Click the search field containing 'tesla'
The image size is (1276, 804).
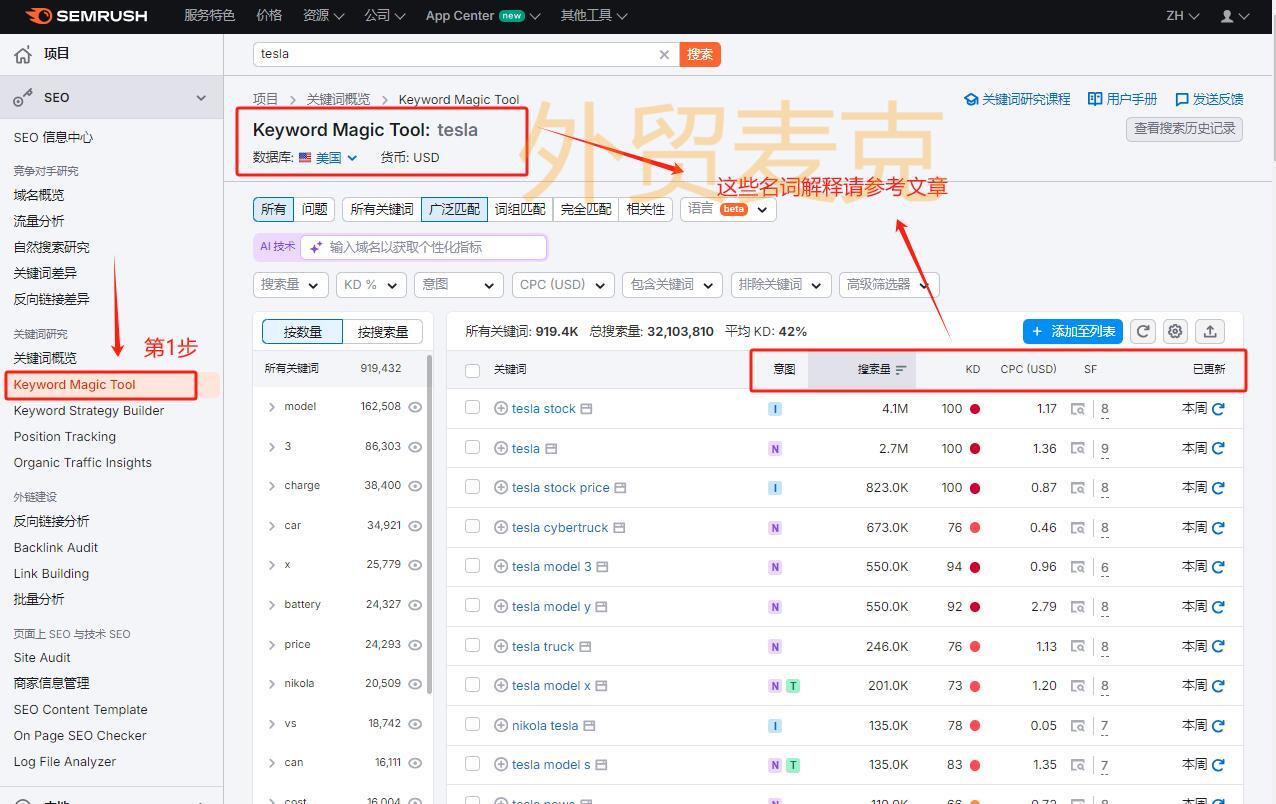(x=450, y=54)
